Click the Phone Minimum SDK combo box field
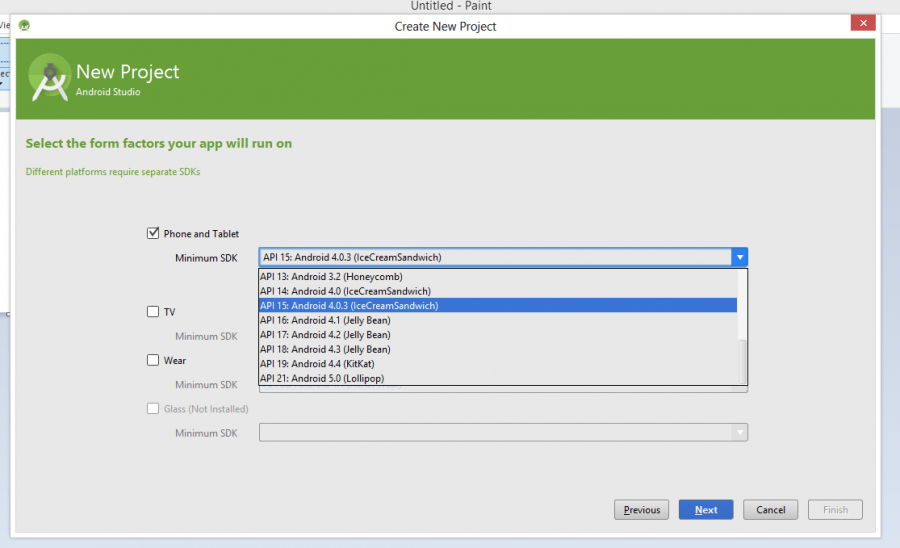 [x=494, y=257]
